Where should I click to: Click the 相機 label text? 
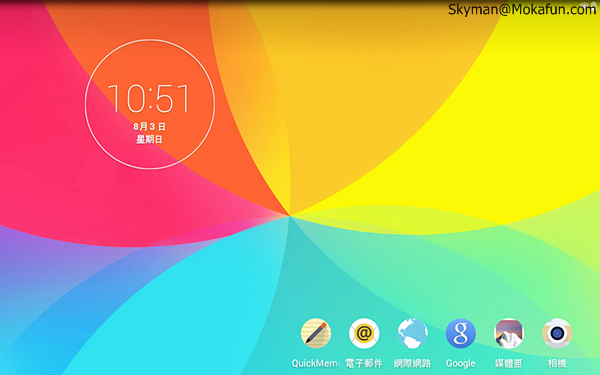(x=557, y=363)
